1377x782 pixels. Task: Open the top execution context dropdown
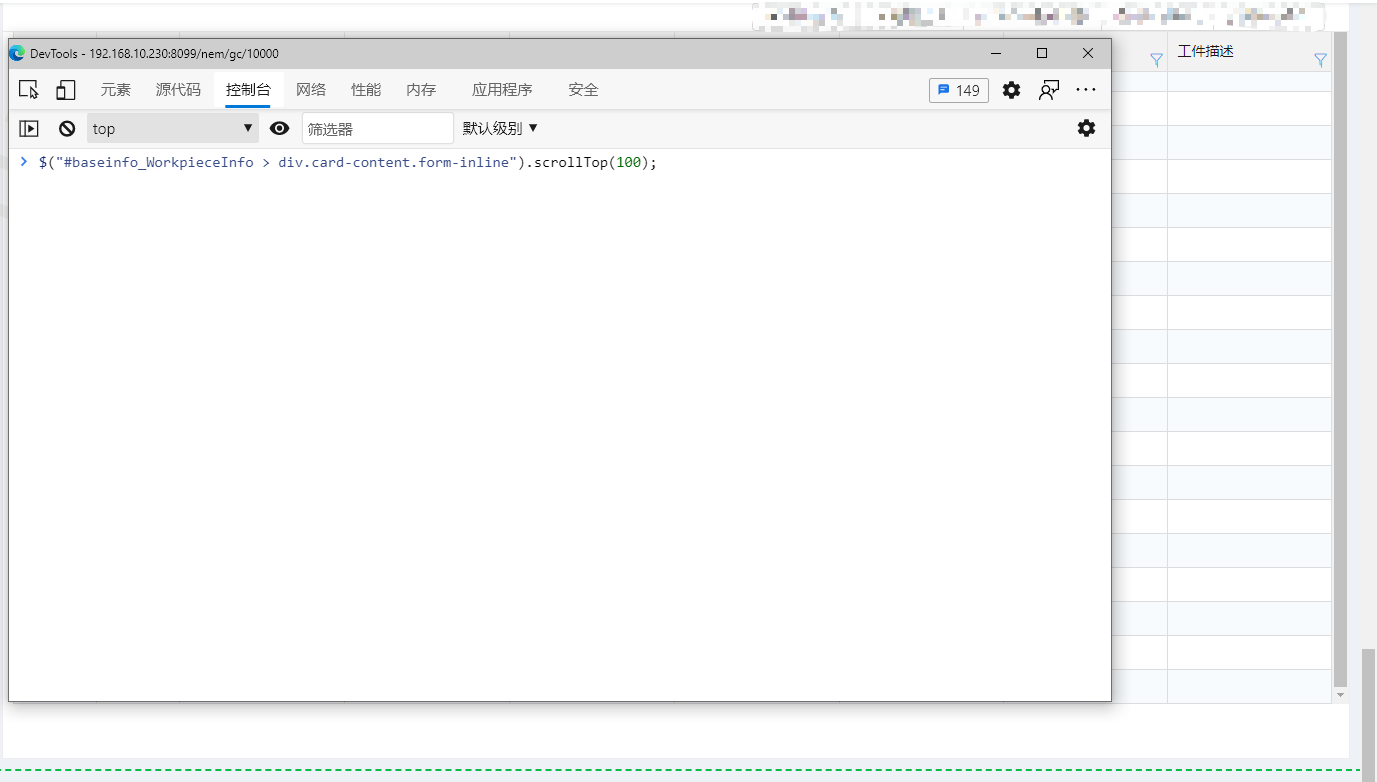point(170,128)
